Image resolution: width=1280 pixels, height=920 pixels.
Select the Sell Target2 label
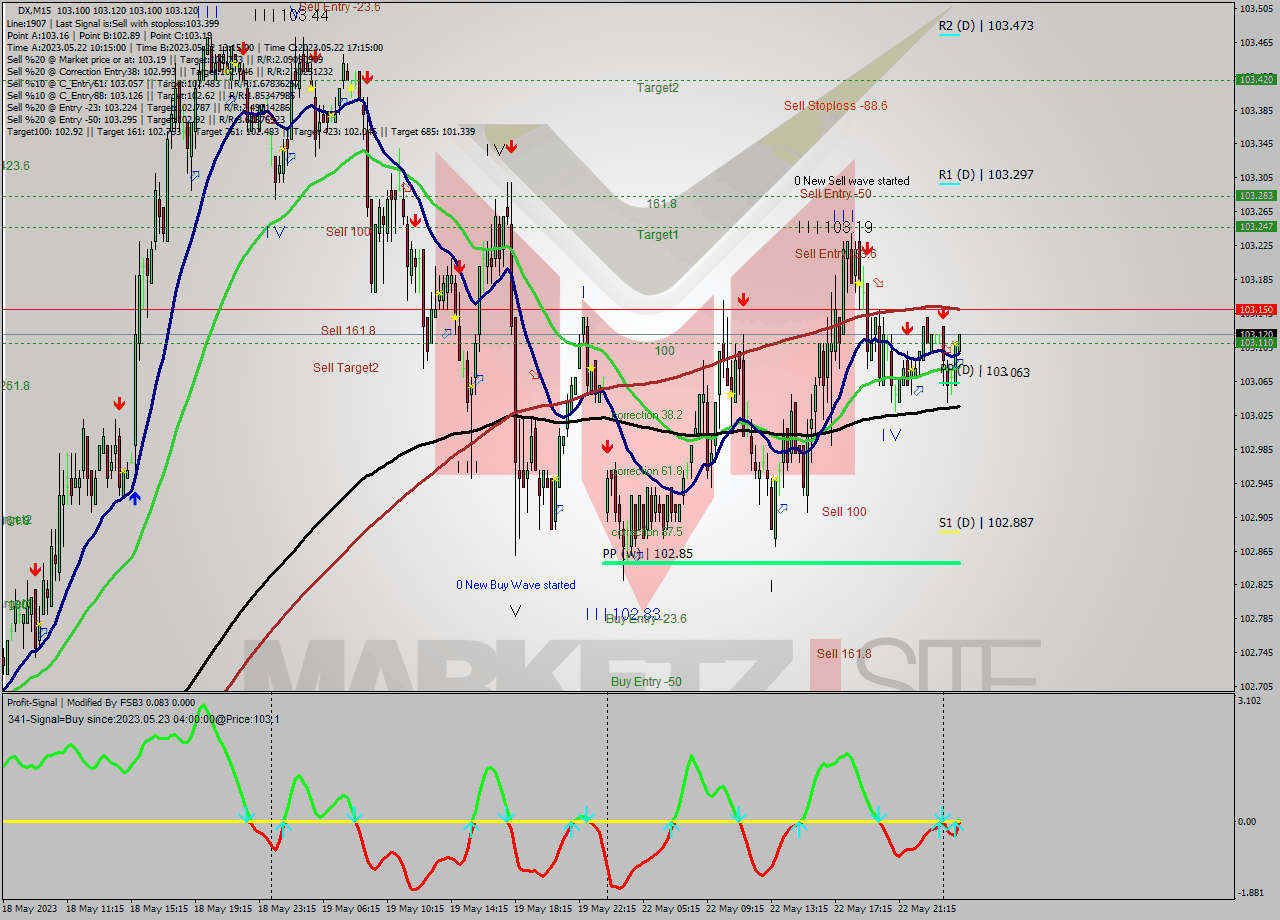coord(346,368)
